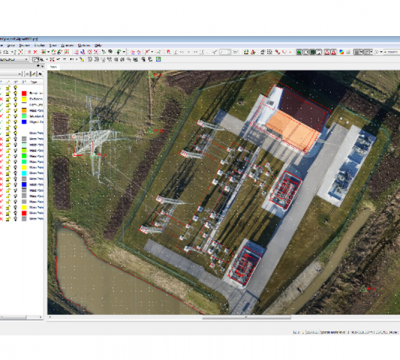Viewport: 400px width, 360px height.
Task: Select the arrow pointer tool in second toolbar
Action: point(35,59)
